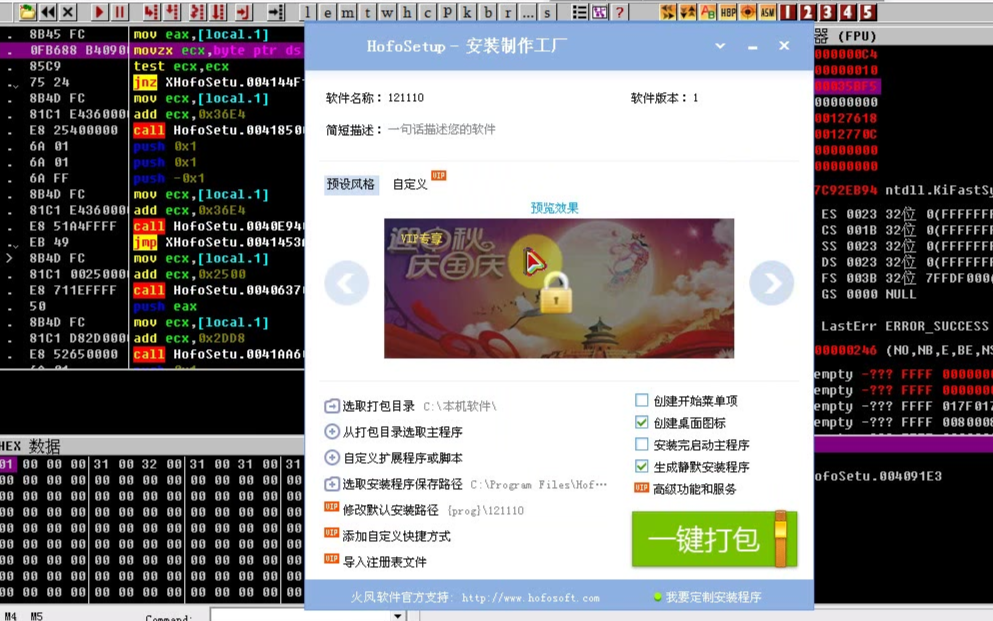
Task: Open Breakpoints via the 'b' toolbar button
Action: 488,11
